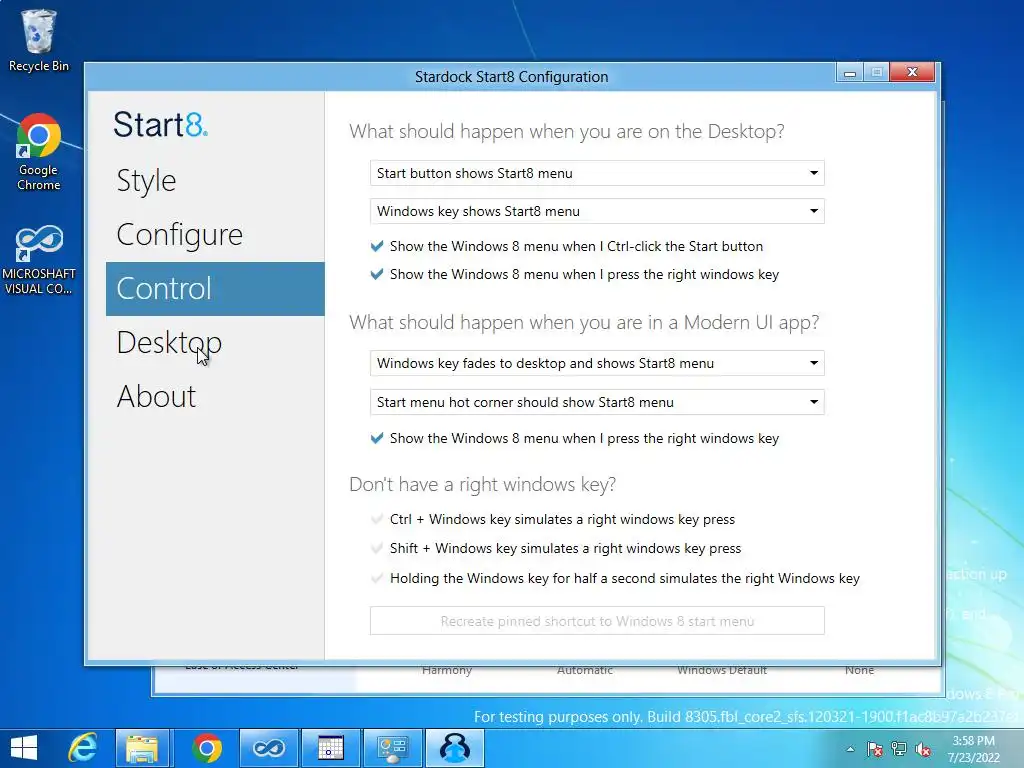1024x768 pixels.
Task: Minimize the Start8 Configuration window
Action: coord(850,72)
